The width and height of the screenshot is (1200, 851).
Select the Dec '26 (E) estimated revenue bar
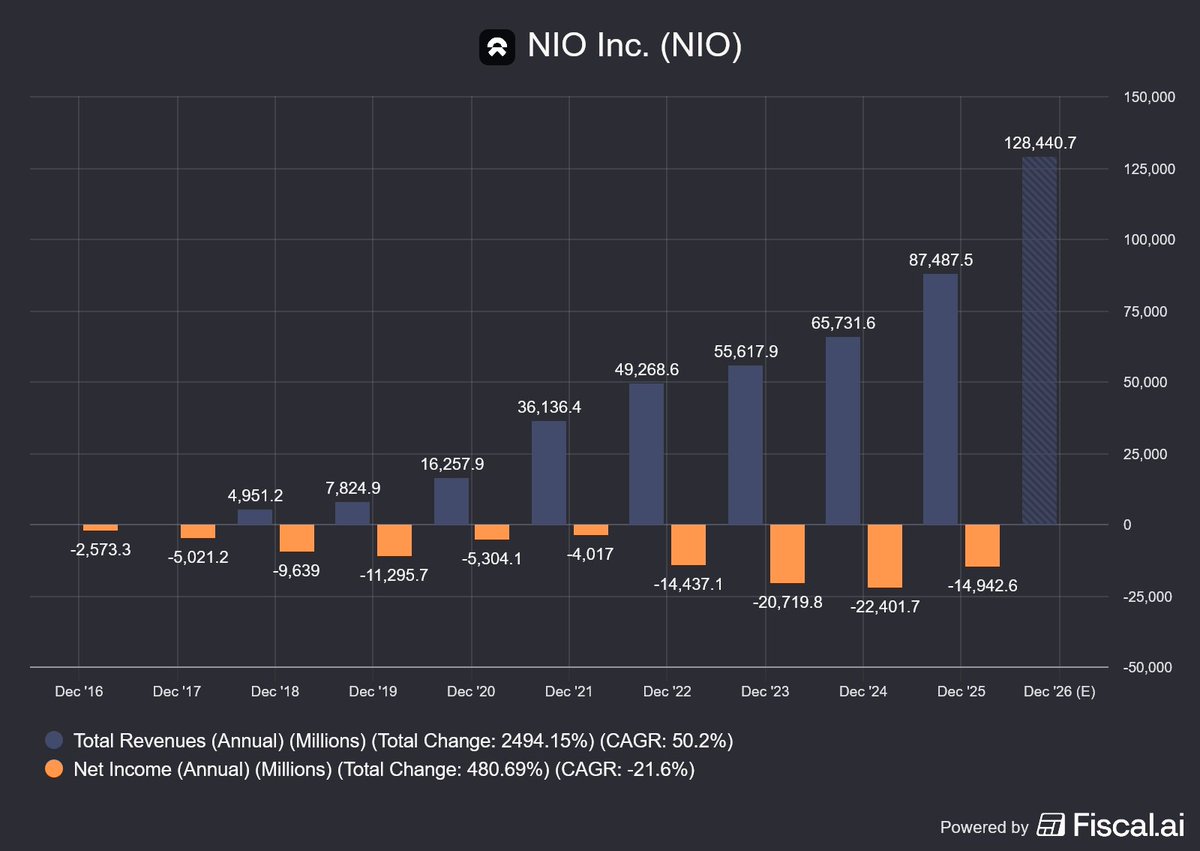tap(1040, 341)
